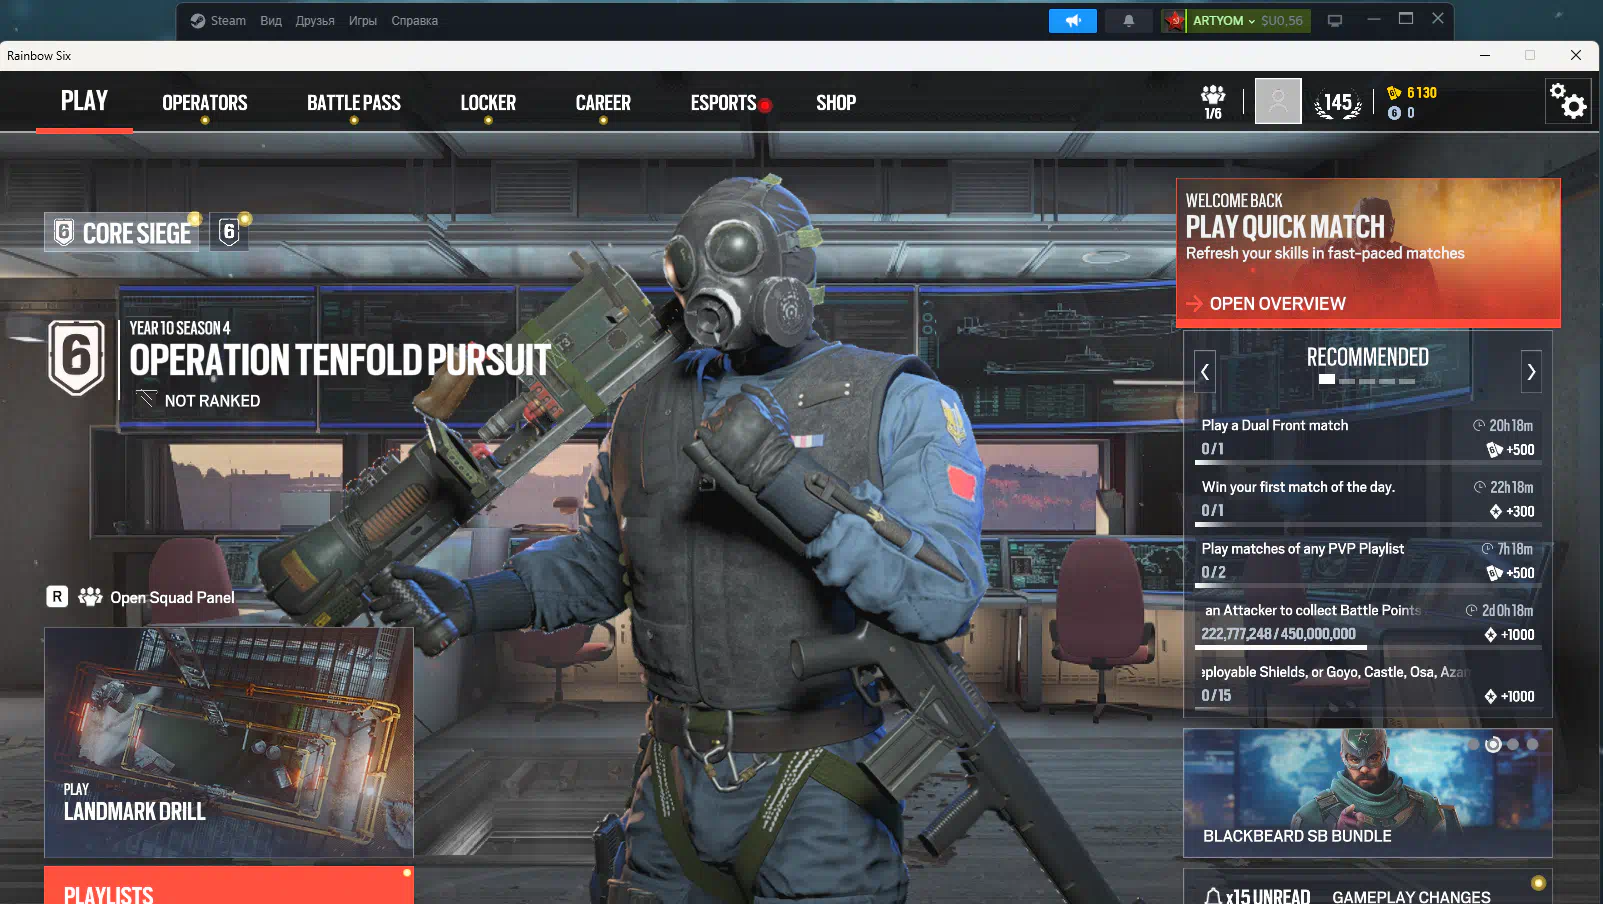Click the Renown currency 6130 icon
This screenshot has height=904, width=1603.
[x=1395, y=93]
